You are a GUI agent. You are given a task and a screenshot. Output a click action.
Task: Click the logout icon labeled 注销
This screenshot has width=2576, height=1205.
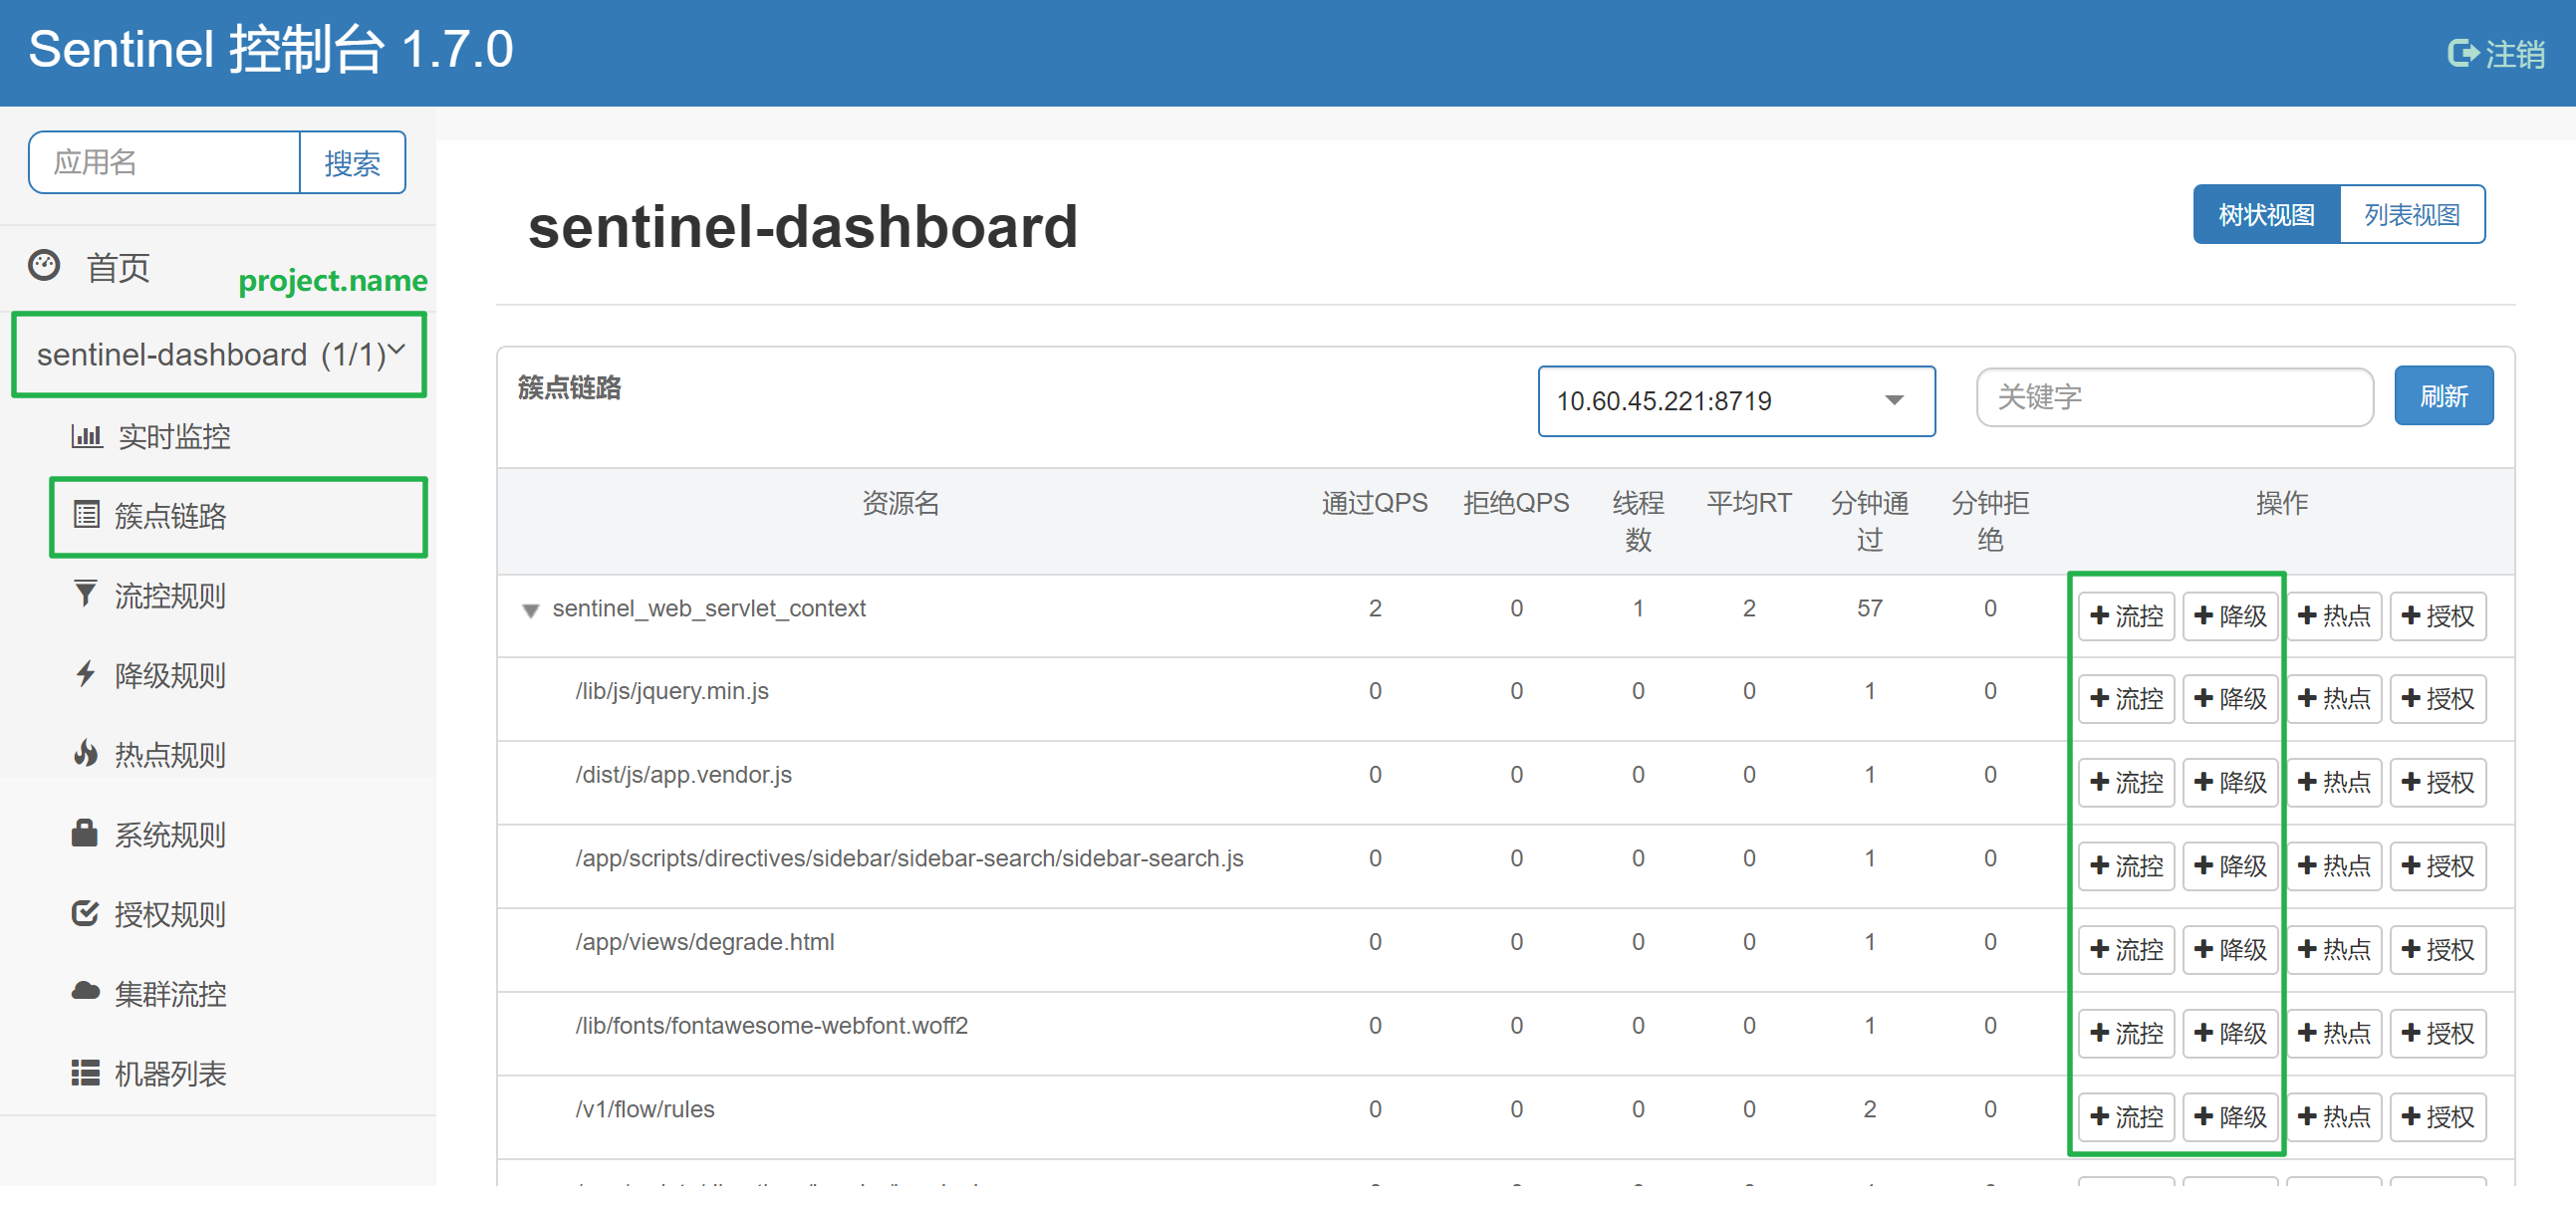coord(2462,53)
